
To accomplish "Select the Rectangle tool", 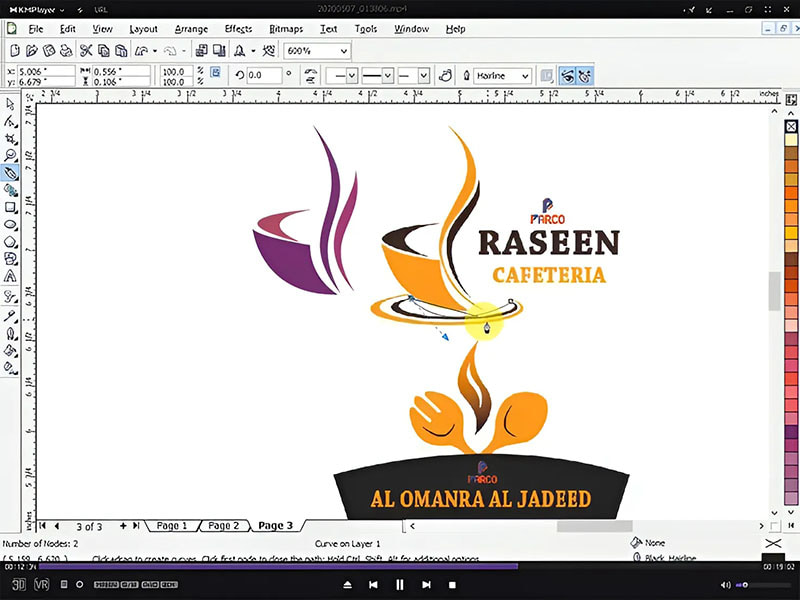I will pyautogui.click(x=10, y=207).
